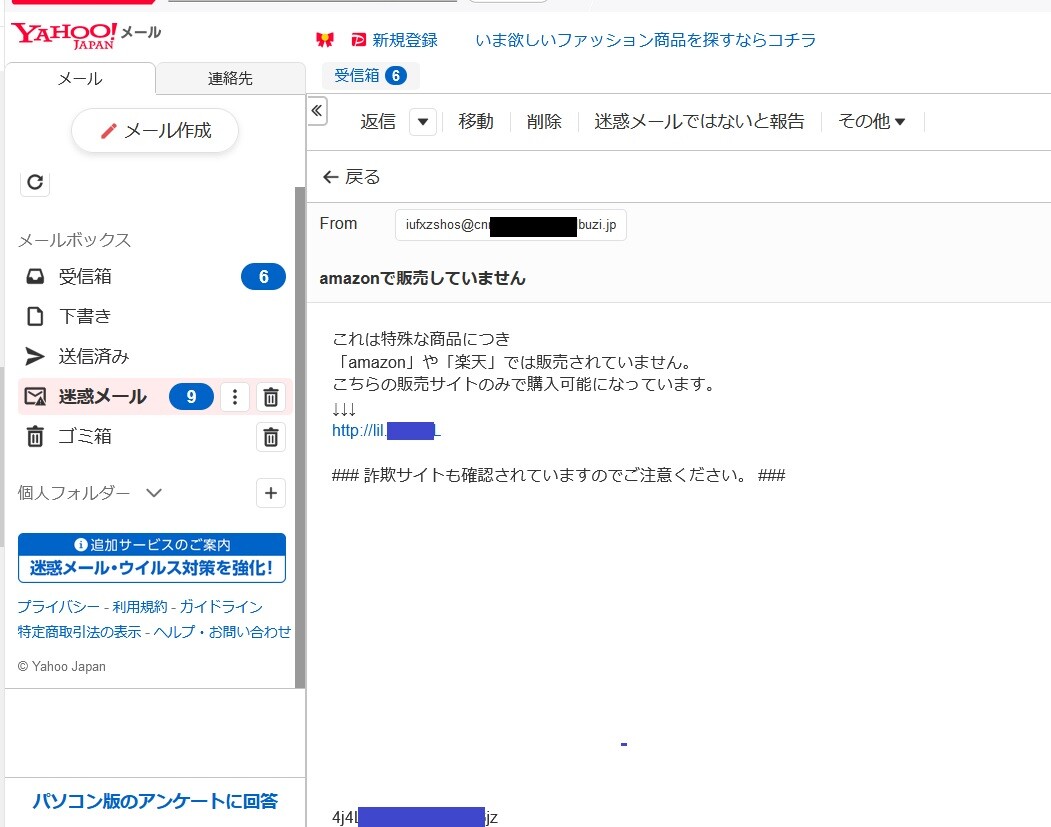Click パソコン版のアンケートに回答 link
Screen dimensions: 1051x827
click(155, 801)
